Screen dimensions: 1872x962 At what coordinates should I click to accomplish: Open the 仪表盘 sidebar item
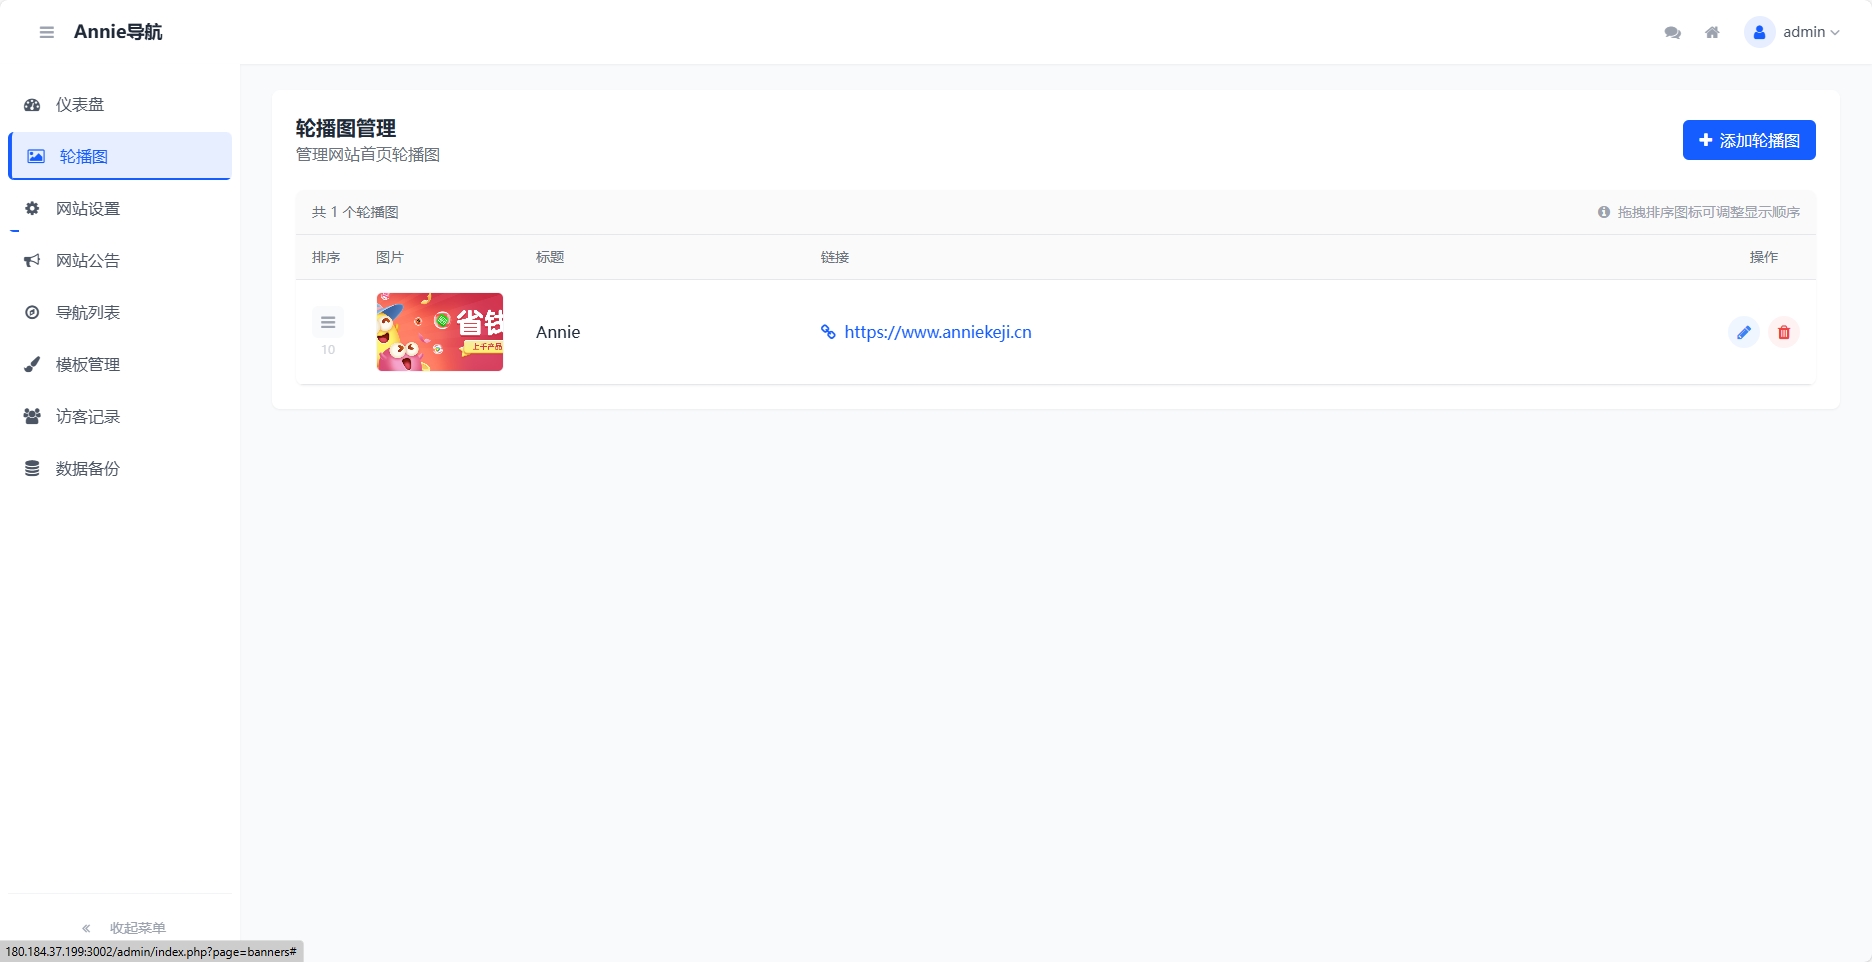point(79,104)
